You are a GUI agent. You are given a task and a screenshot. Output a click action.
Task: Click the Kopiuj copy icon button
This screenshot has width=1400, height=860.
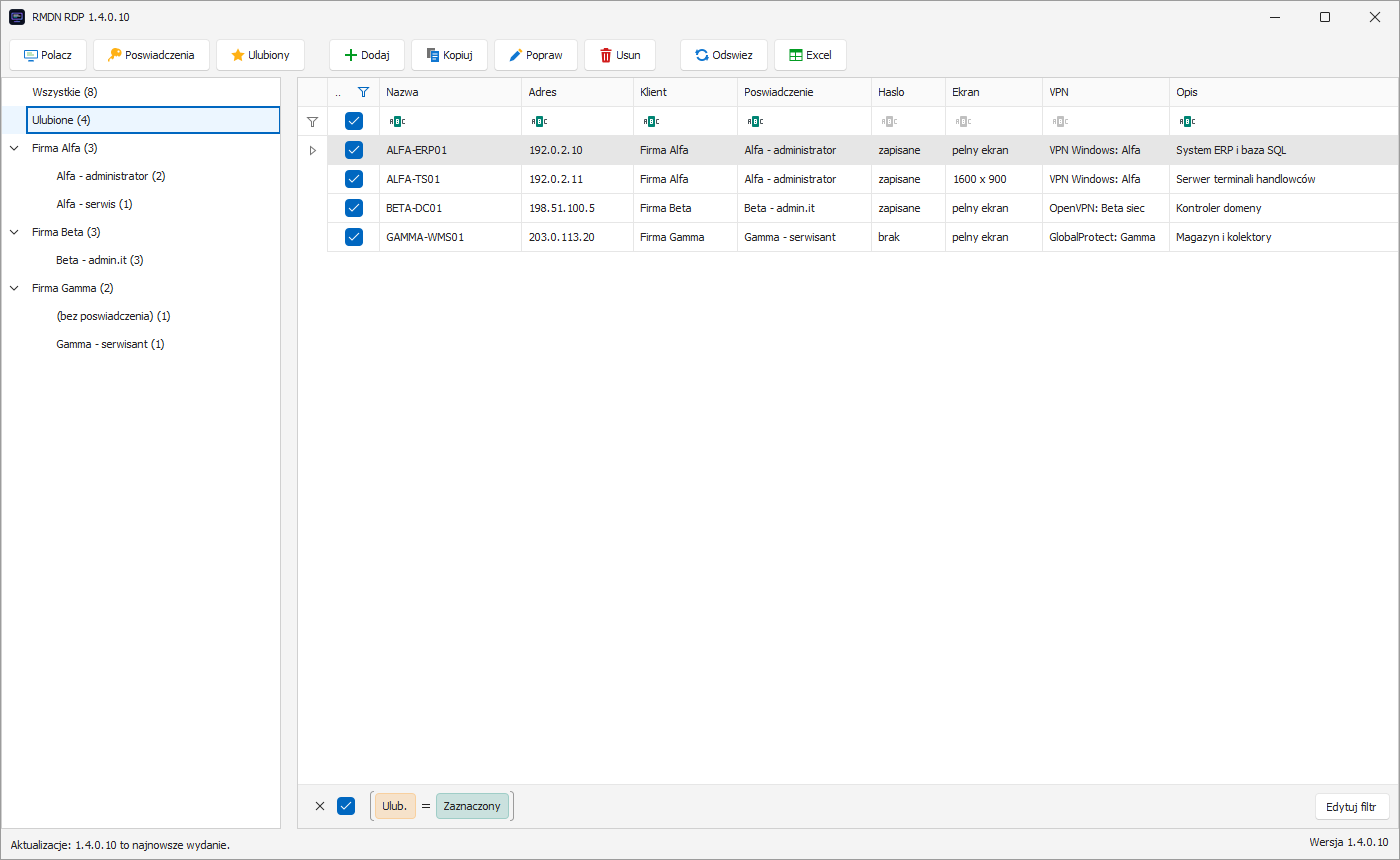[x=449, y=55]
